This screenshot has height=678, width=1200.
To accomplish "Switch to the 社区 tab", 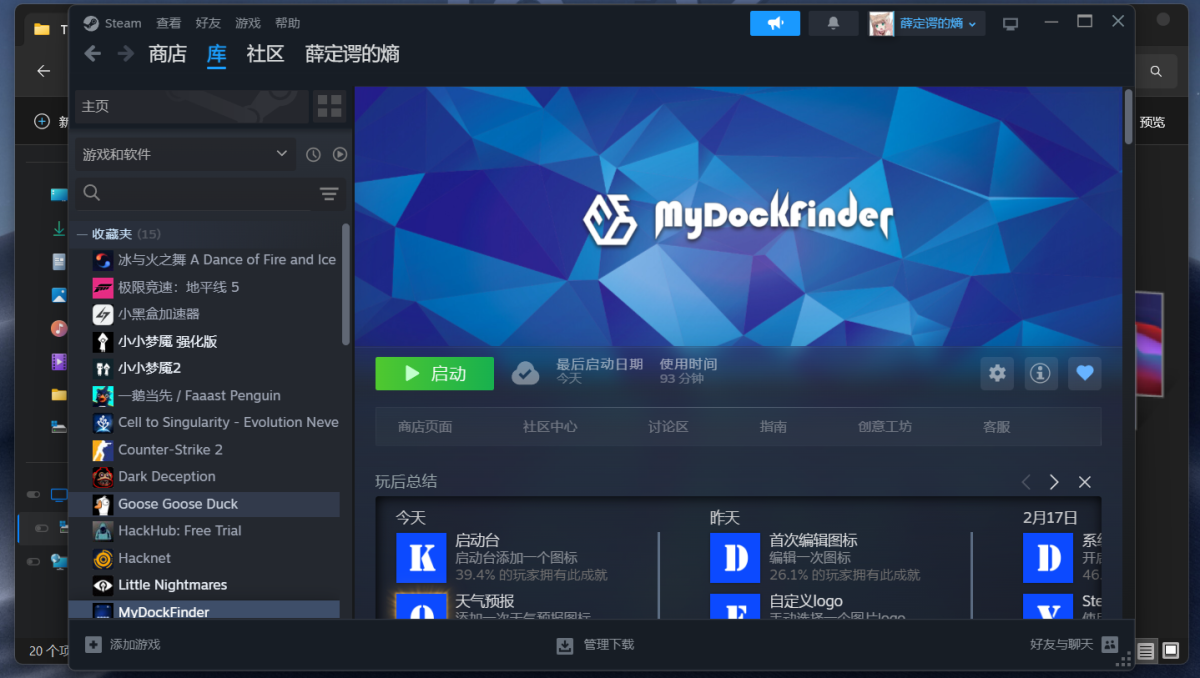I will click(265, 54).
